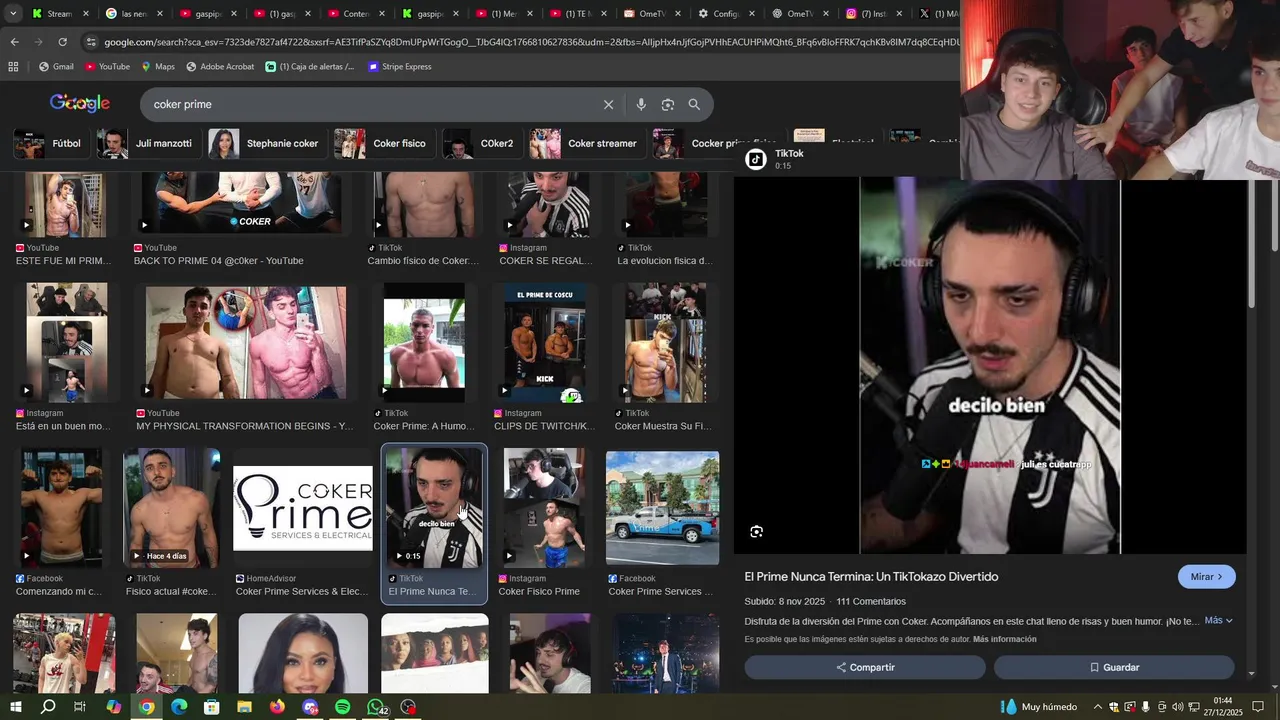Open the site information icon in the address bar
This screenshot has width=1280, height=720.
91,42
